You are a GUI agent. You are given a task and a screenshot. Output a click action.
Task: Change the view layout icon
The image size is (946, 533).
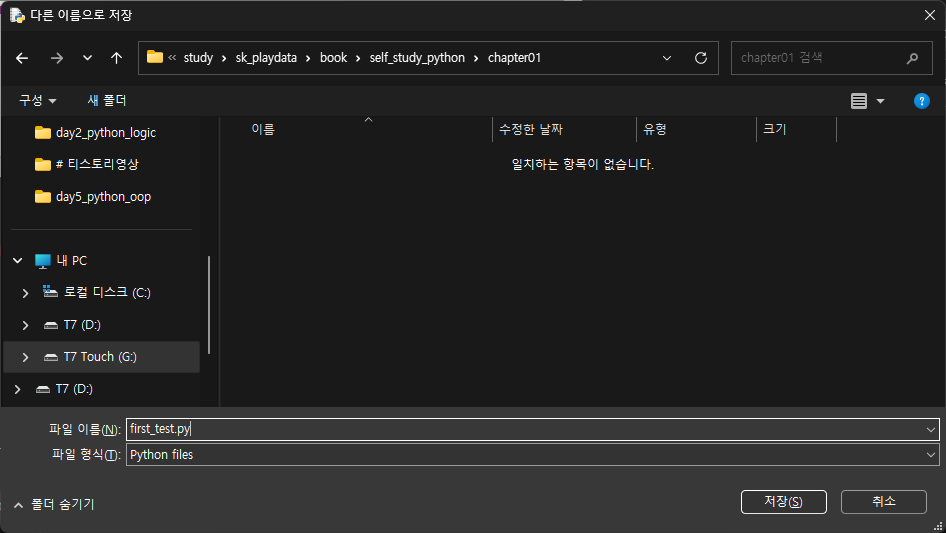tap(859, 101)
